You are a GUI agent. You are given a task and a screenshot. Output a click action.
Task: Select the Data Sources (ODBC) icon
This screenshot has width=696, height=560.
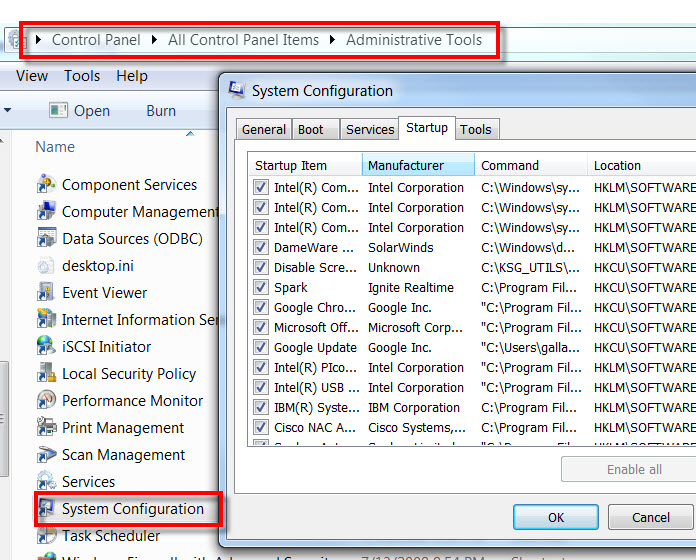click(x=46, y=238)
